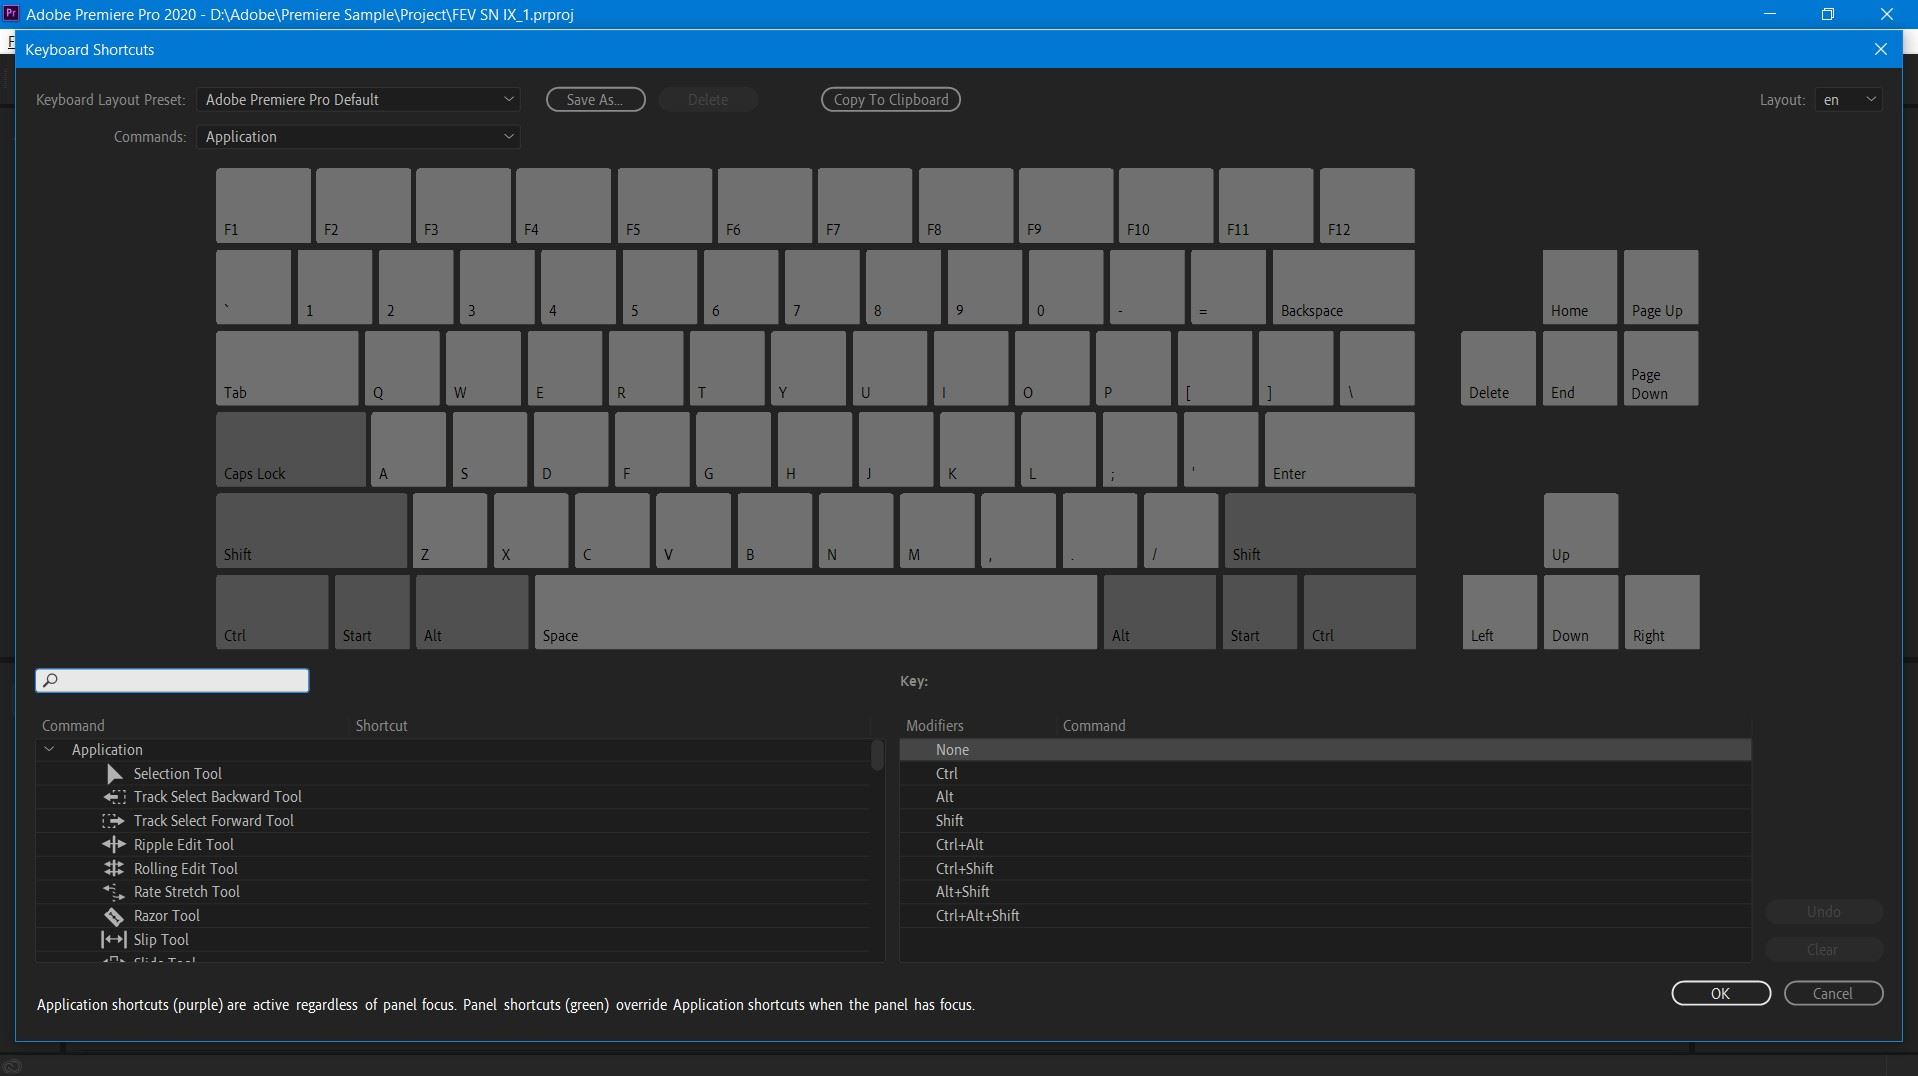Click the Command column header
Image resolution: width=1918 pixels, height=1076 pixels.
click(x=73, y=726)
